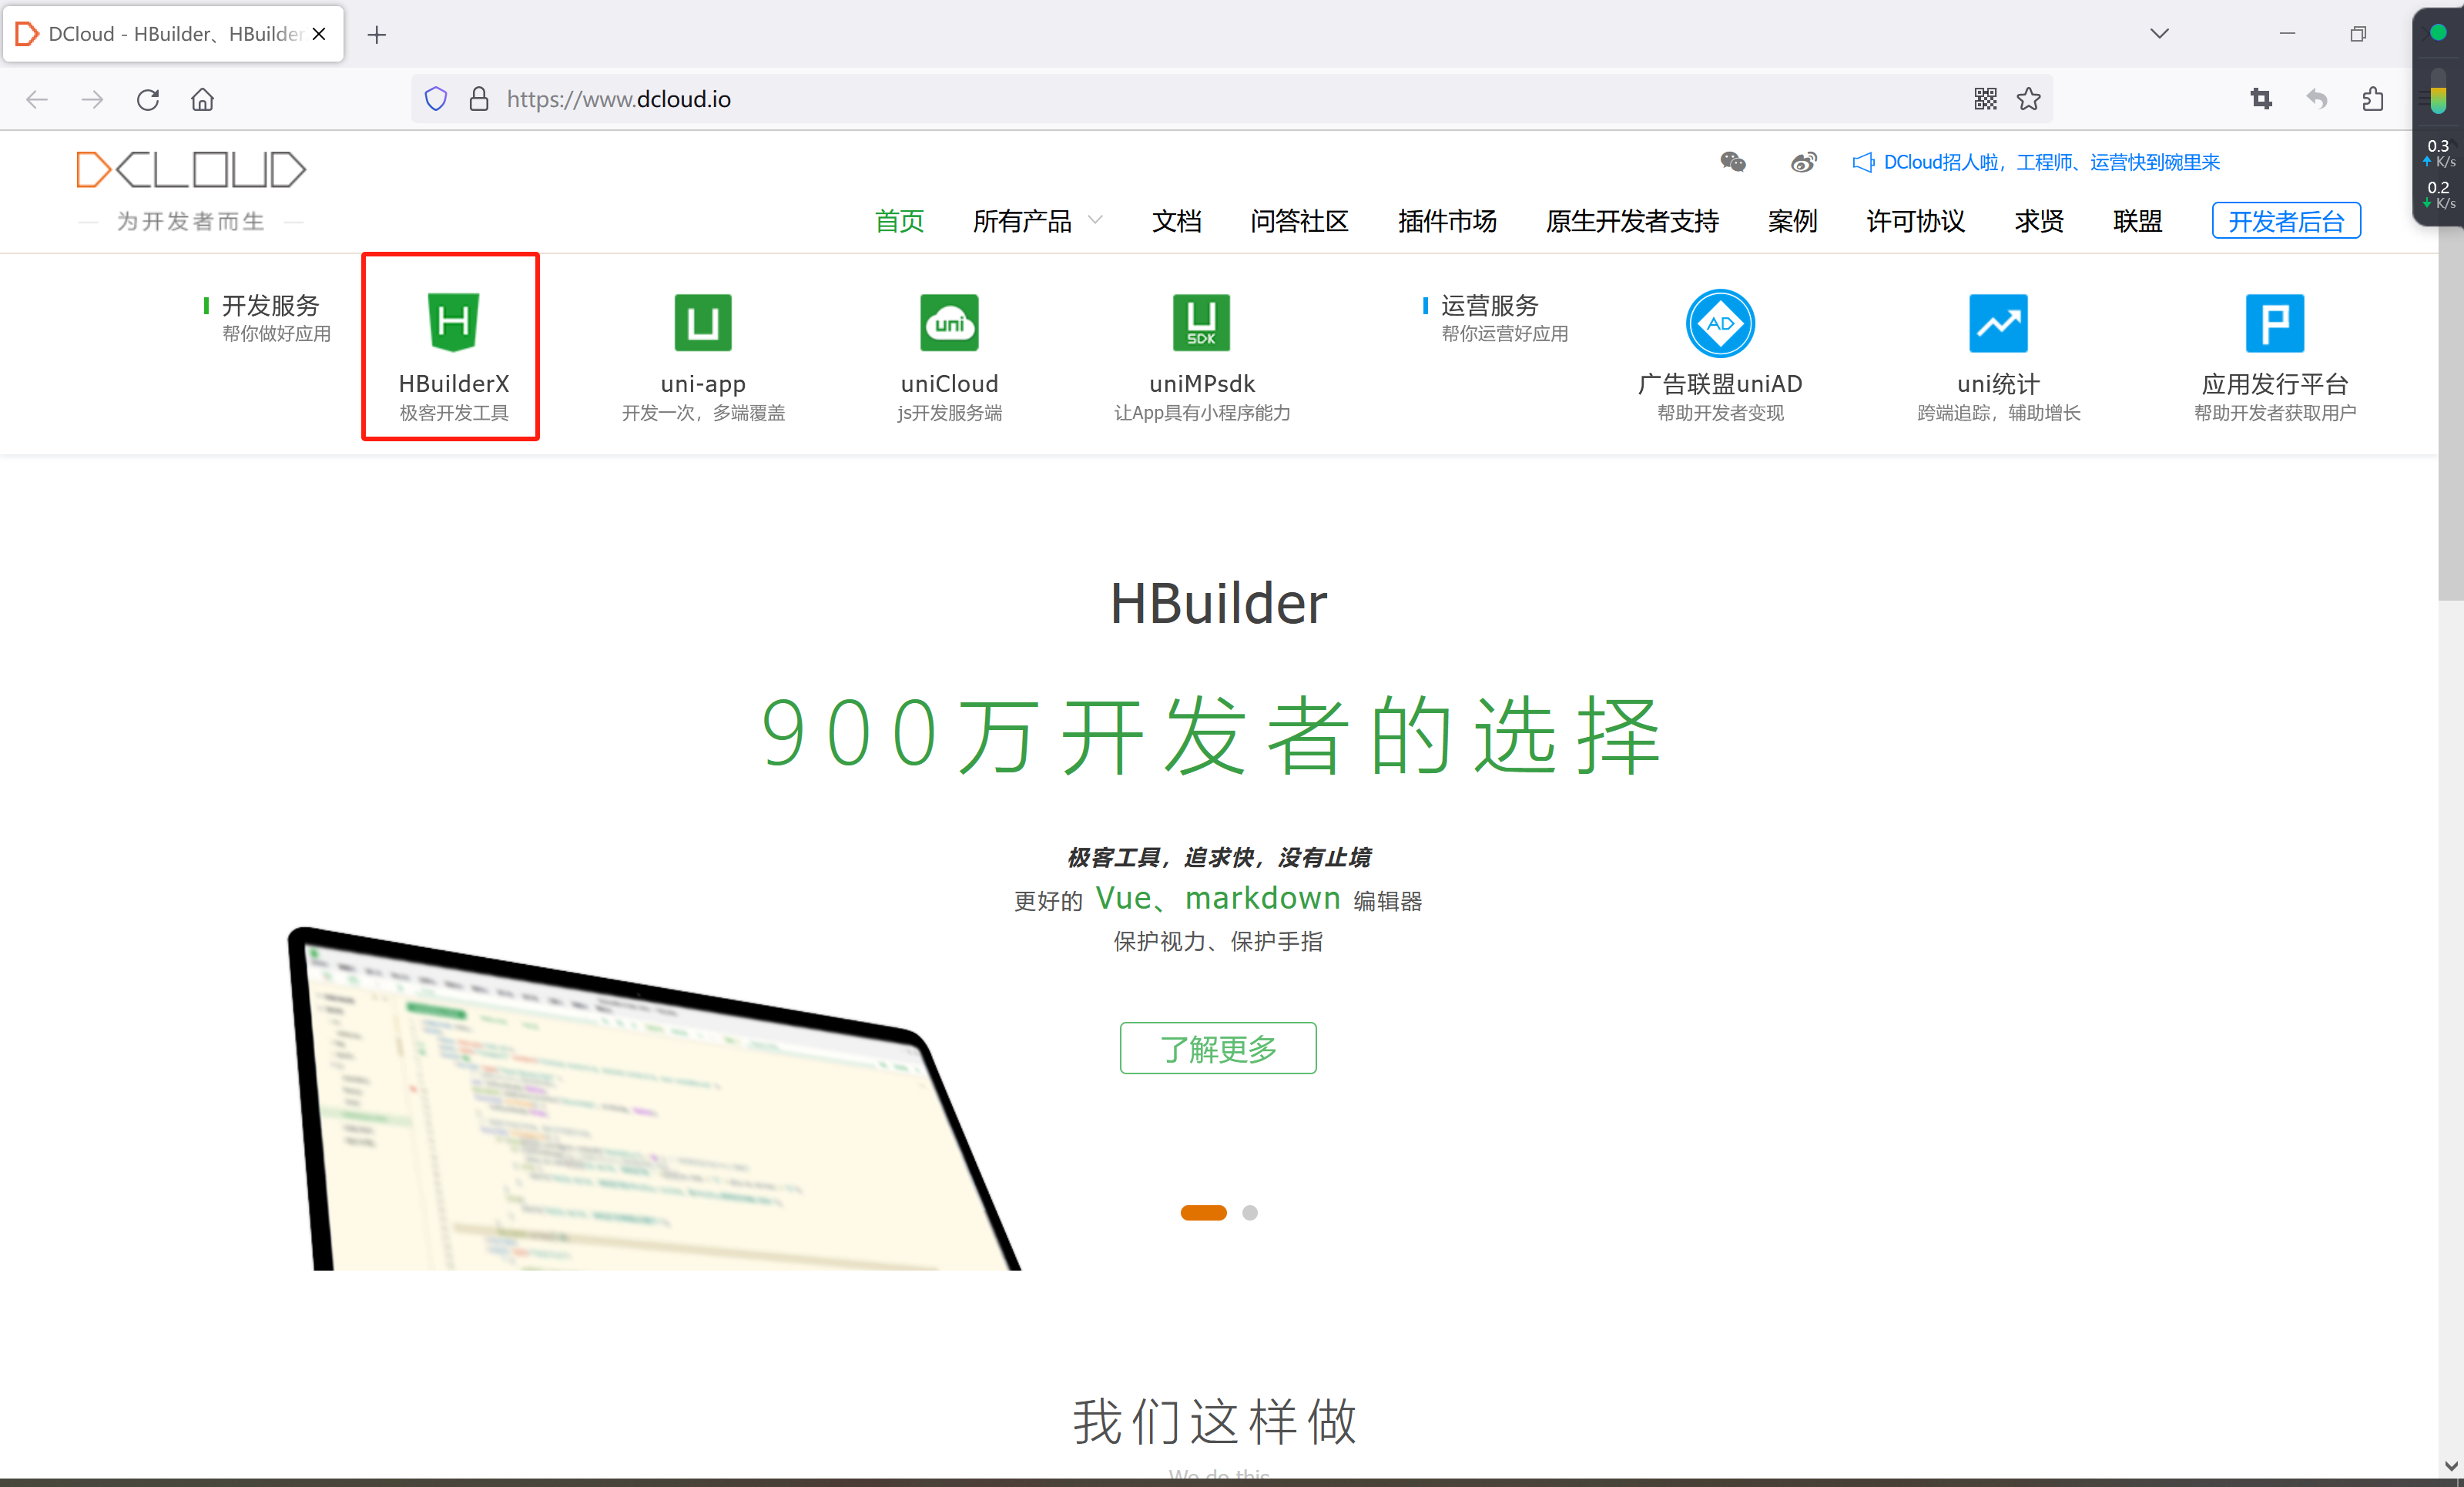The width and height of the screenshot is (2464, 1487).
Task: Click the announcement megaphone icon
Action: [x=1863, y=162]
